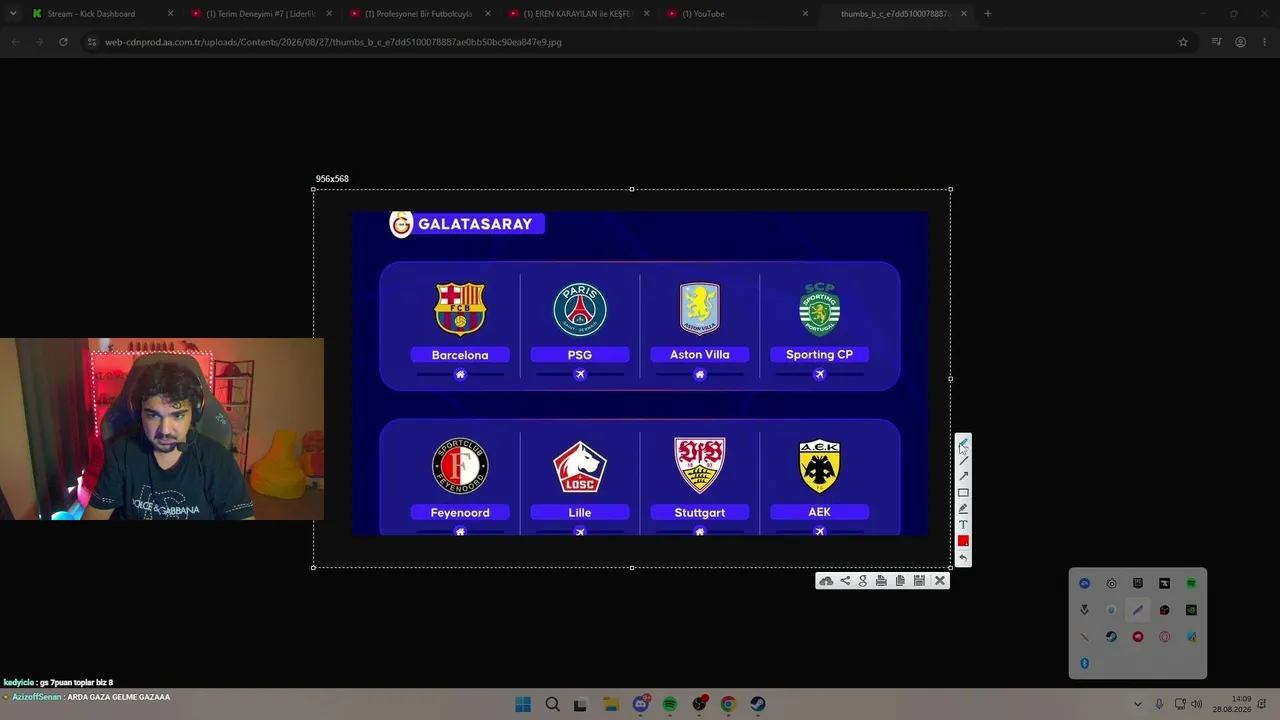This screenshot has height=720, width=1280.
Task: Open the red color picker swatch
Action: click(963, 541)
